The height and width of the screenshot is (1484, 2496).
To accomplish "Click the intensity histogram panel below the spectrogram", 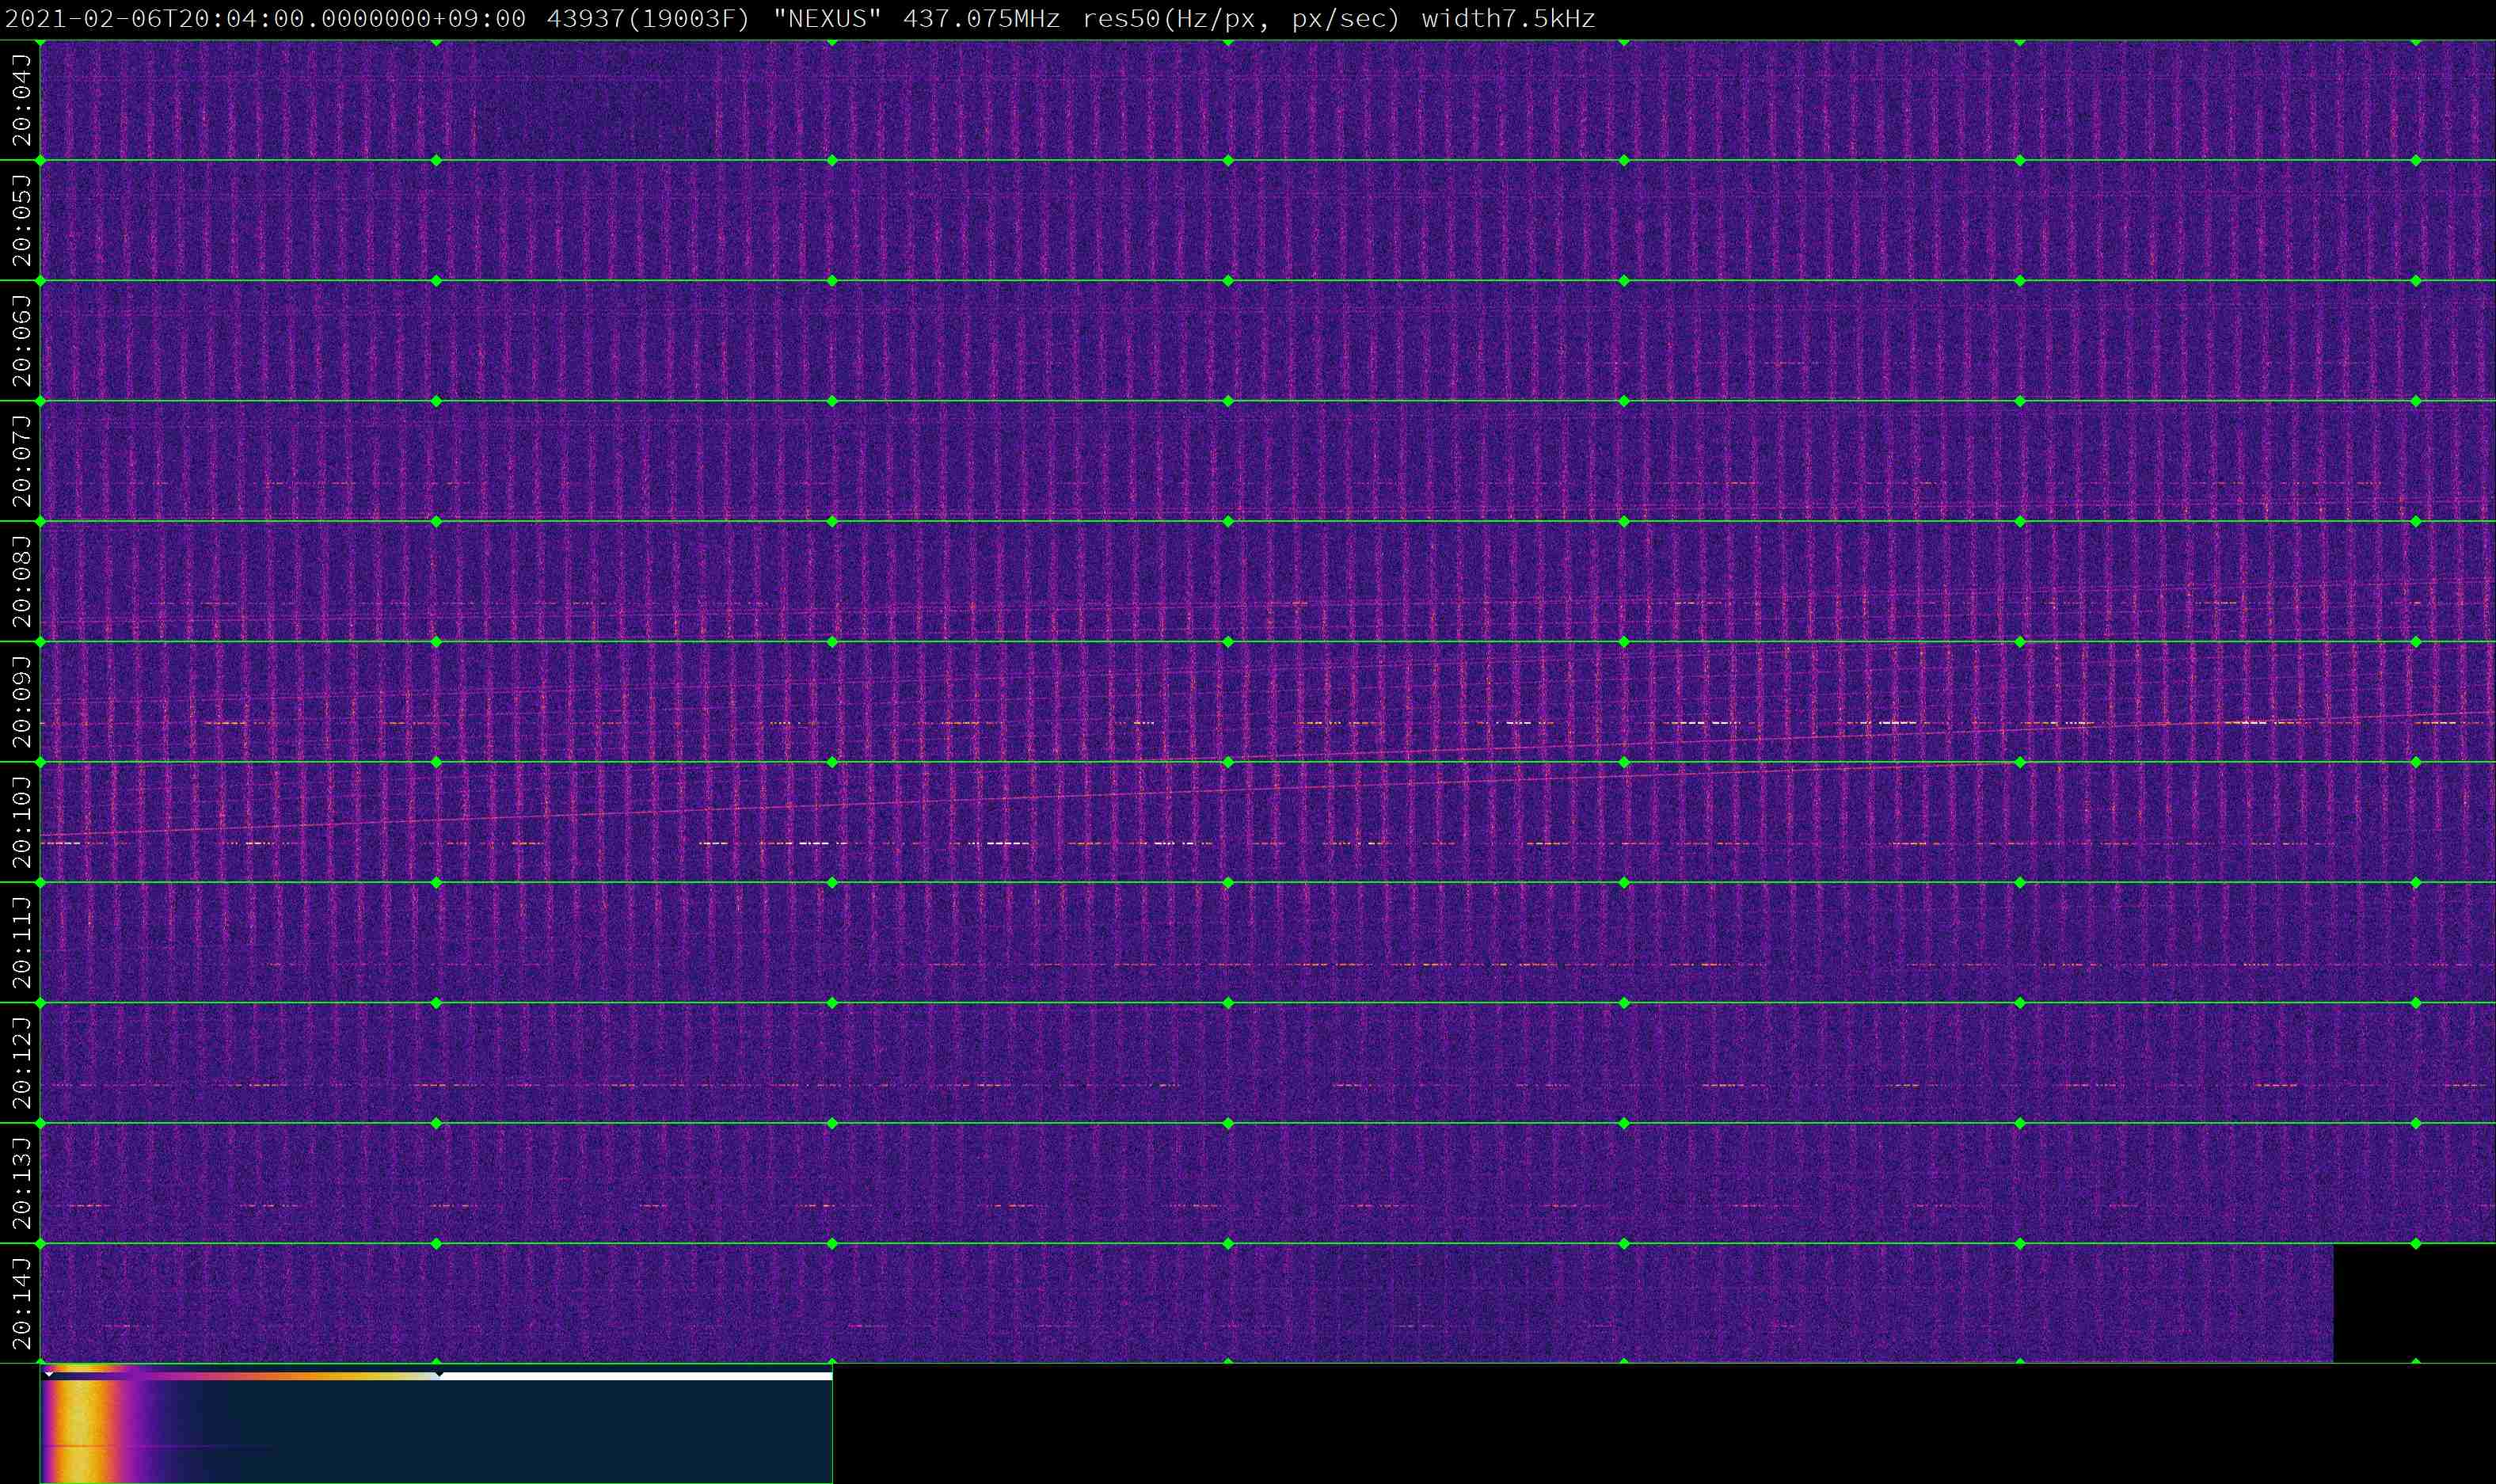I will click(x=436, y=1432).
